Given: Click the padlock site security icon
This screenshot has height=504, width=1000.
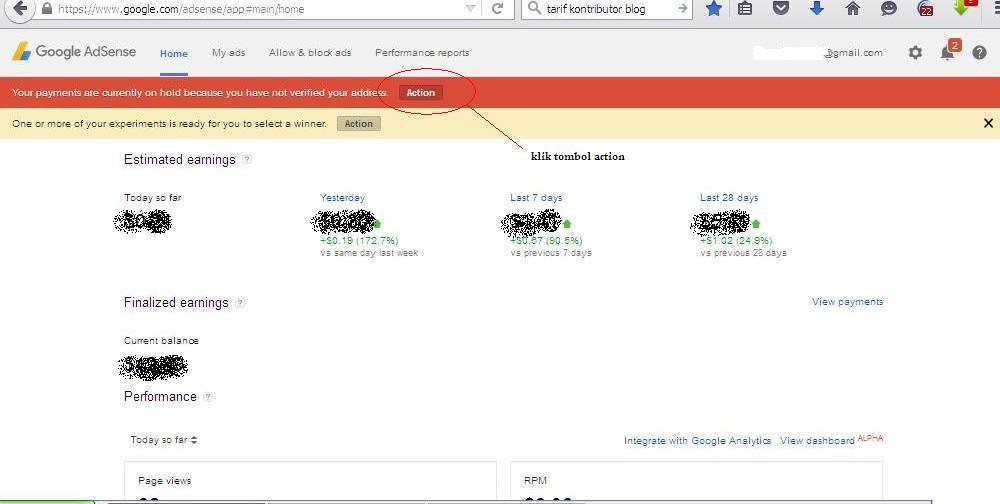Looking at the screenshot, I should tap(46, 9).
